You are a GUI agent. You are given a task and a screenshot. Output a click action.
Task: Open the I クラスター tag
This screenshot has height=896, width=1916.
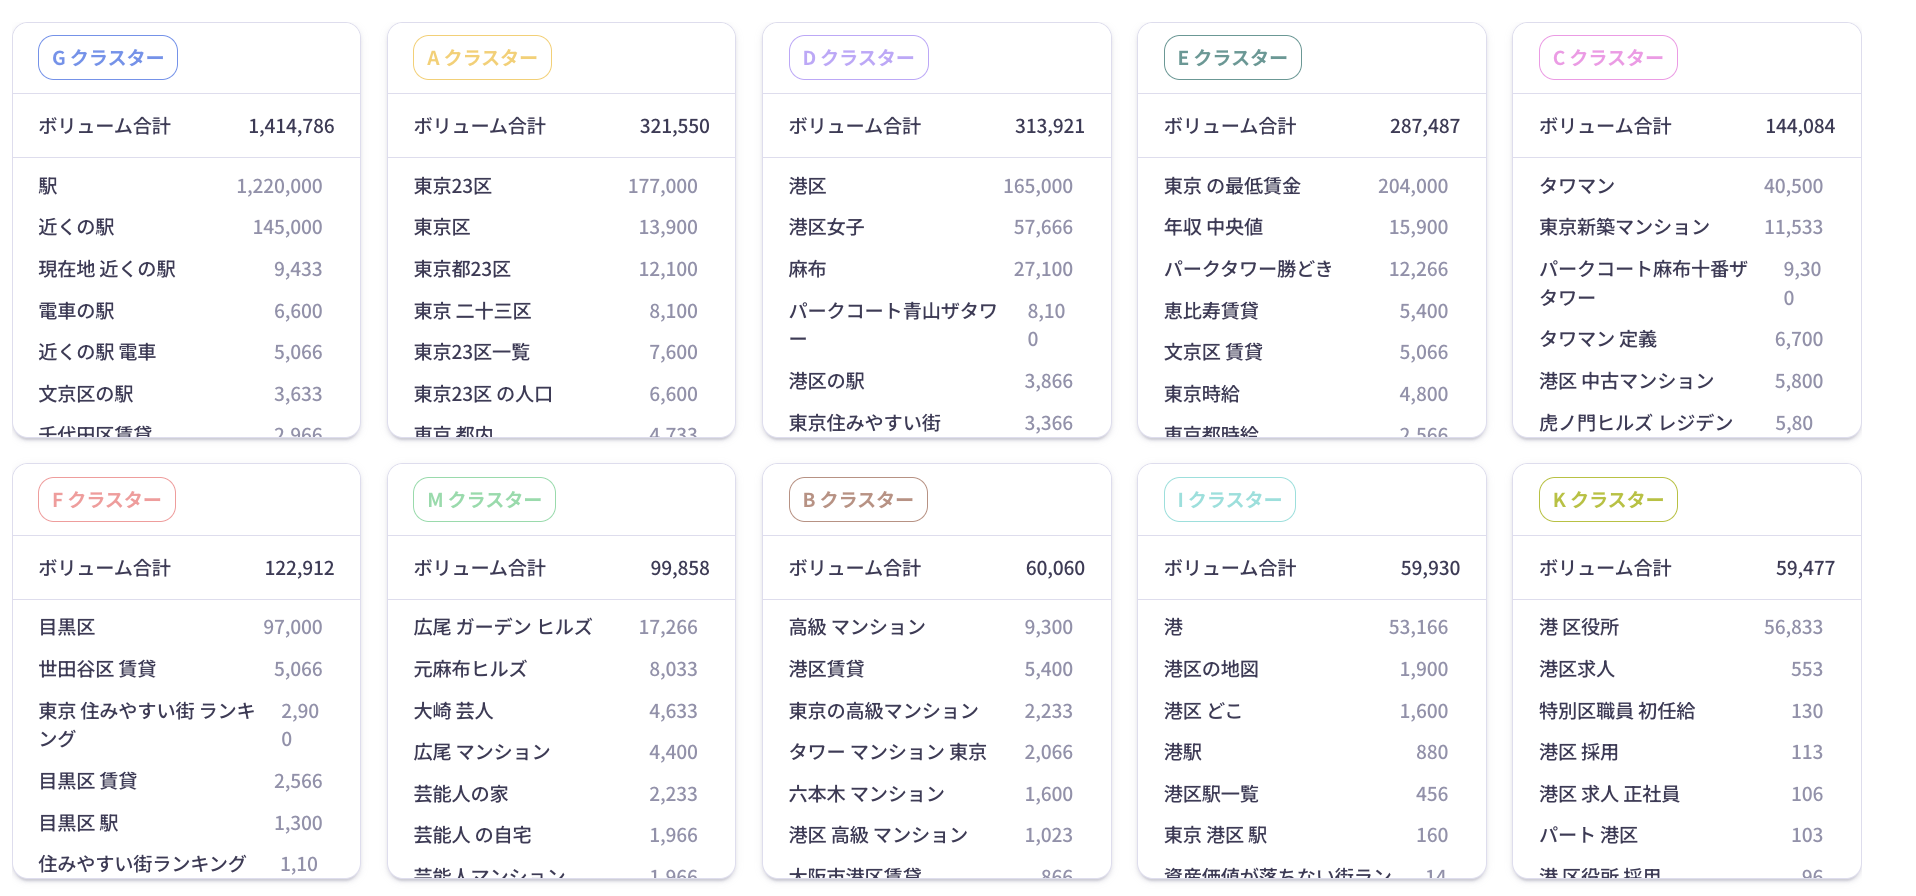coord(1229,500)
